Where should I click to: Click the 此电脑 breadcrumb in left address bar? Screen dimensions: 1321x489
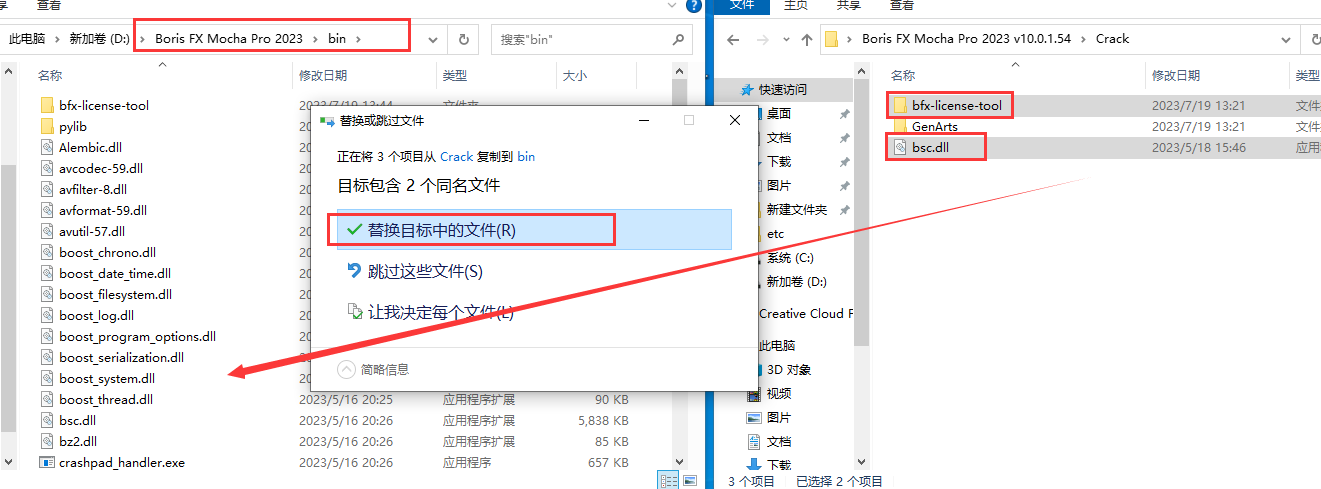27,39
